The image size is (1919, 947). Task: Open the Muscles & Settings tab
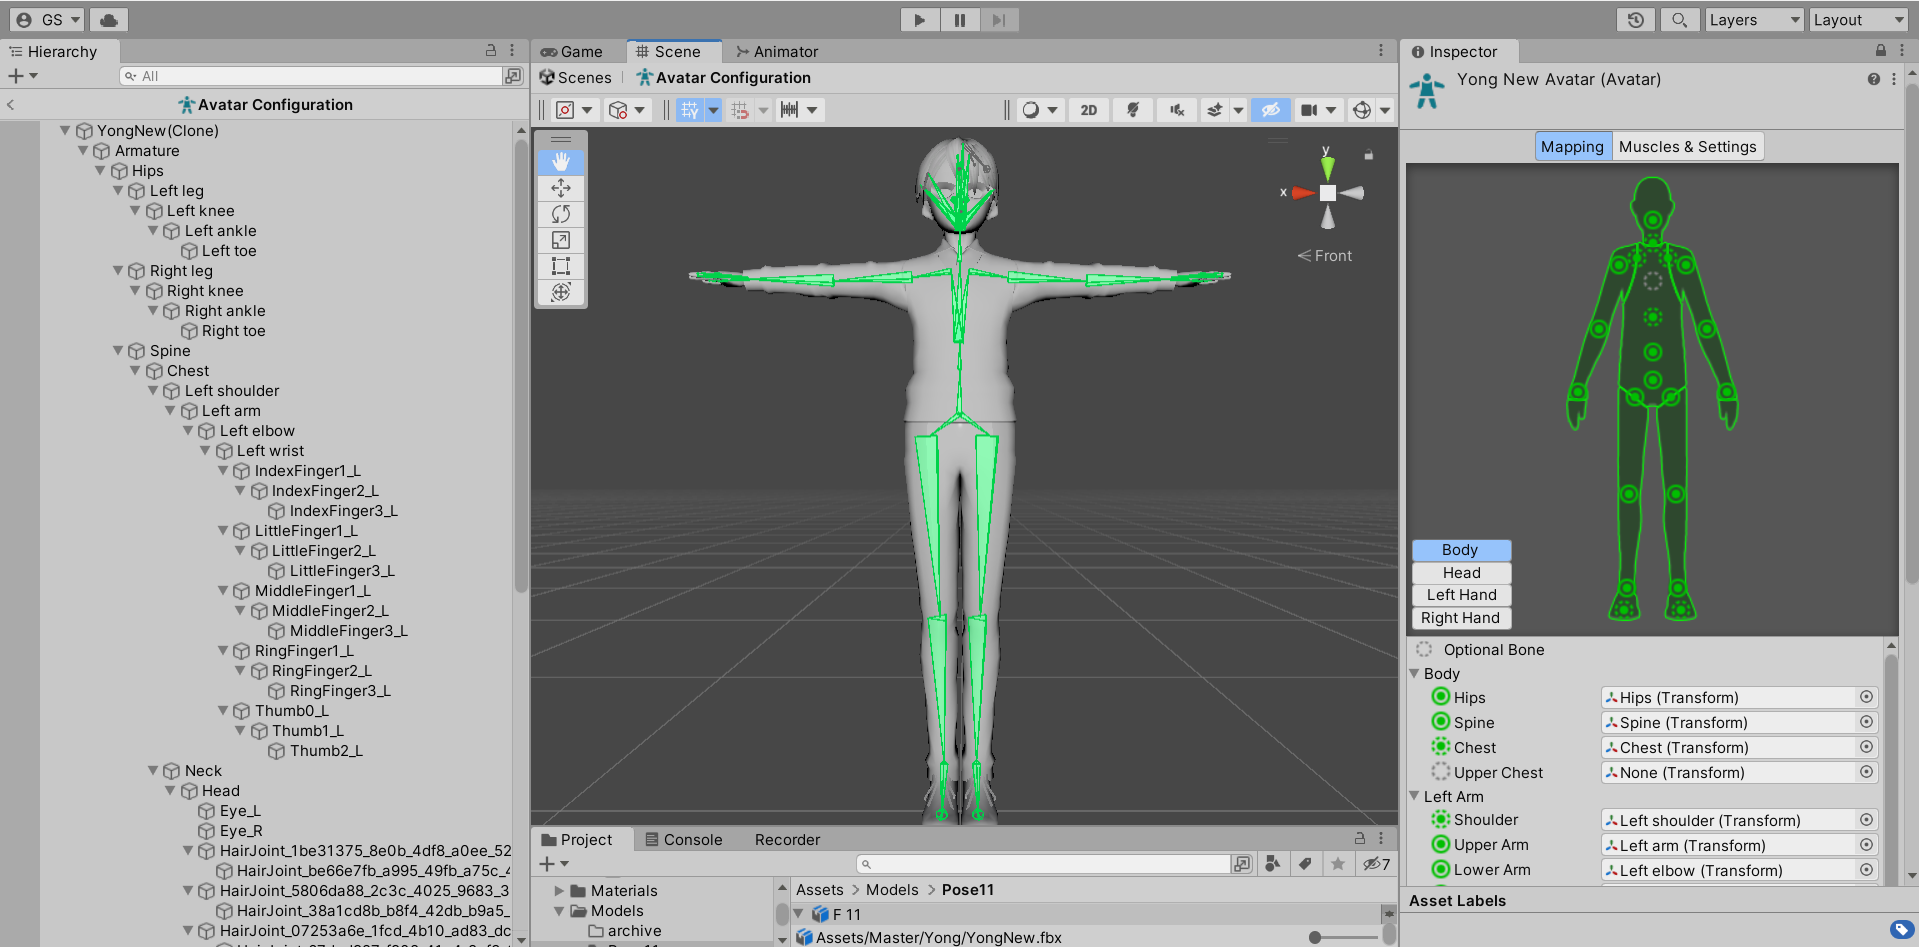click(x=1687, y=146)
